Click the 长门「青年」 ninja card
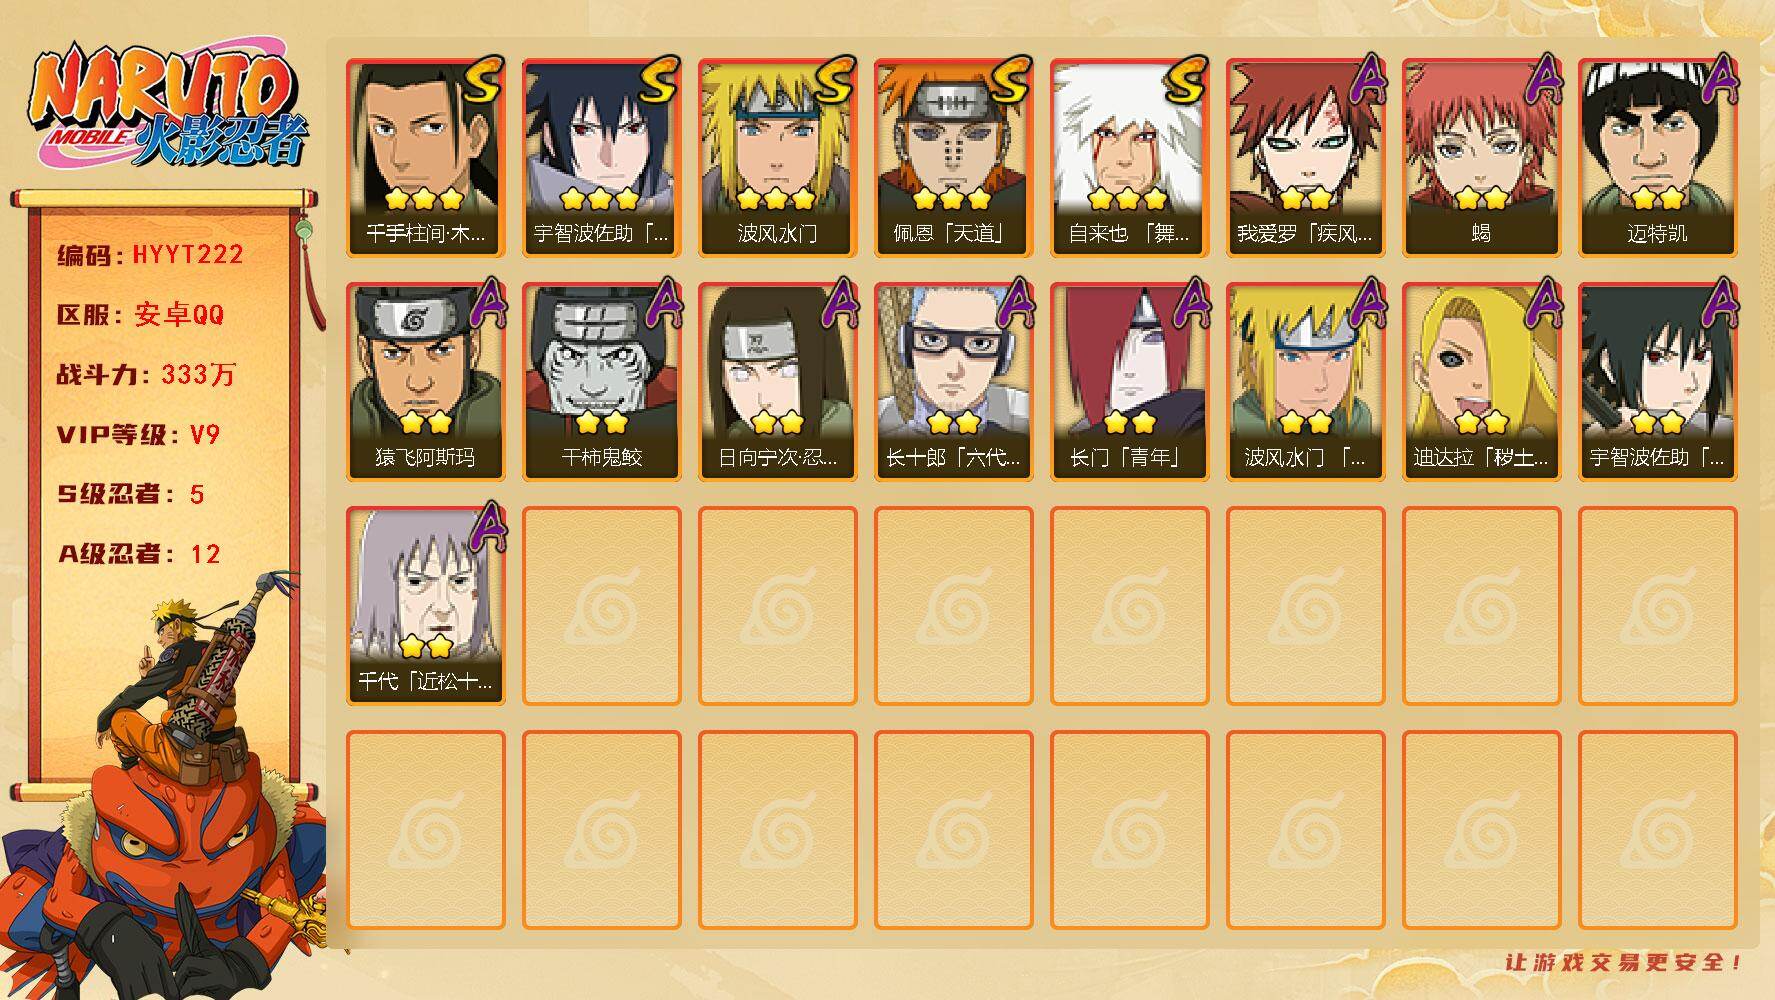Screen dimensions: 1775x1000 (1129, 381)
